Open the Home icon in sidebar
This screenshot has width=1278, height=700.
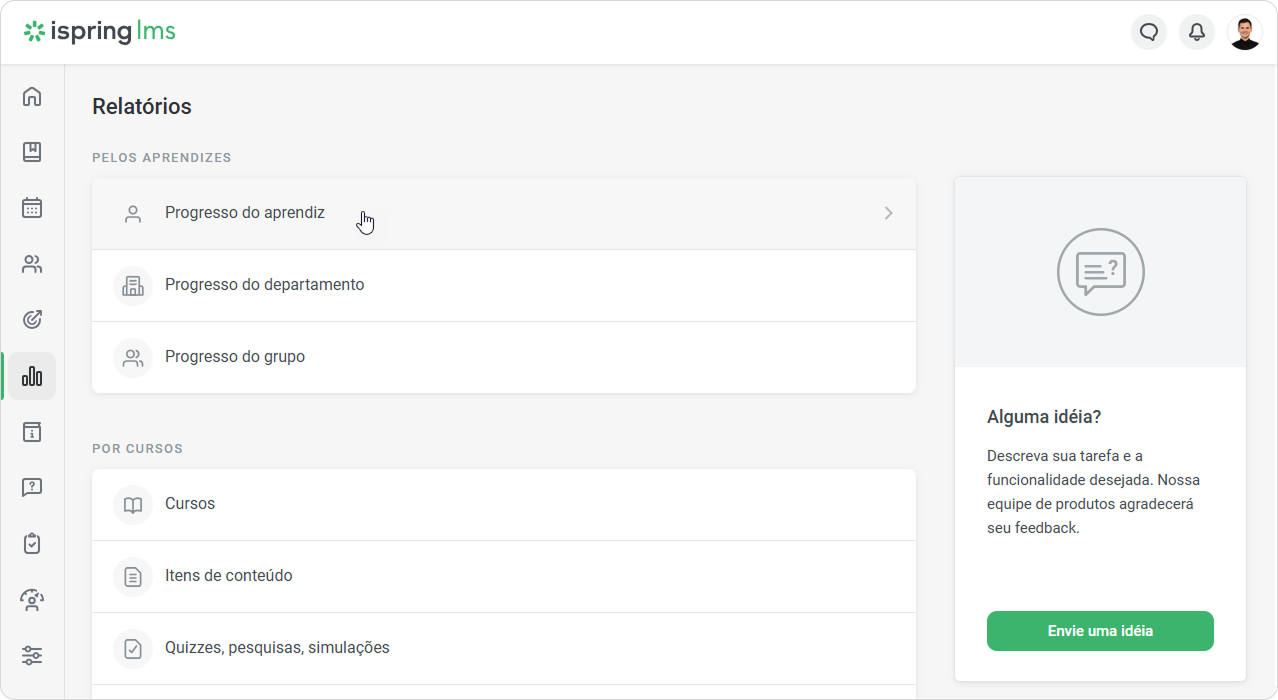tap(32, 96)
